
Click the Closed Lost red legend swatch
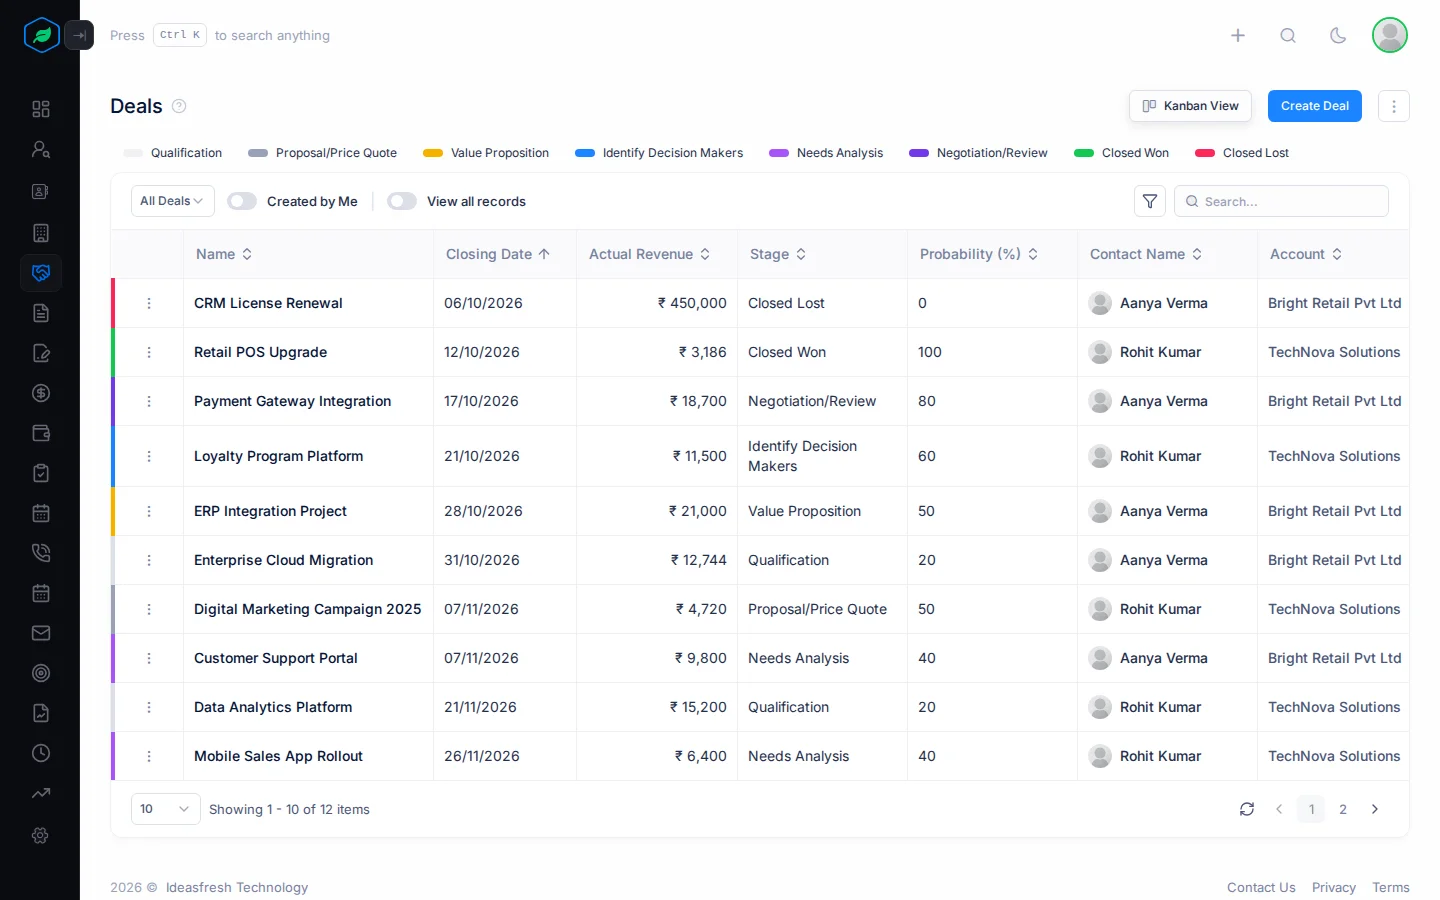pyautogui.click(x=1205, y=153)
